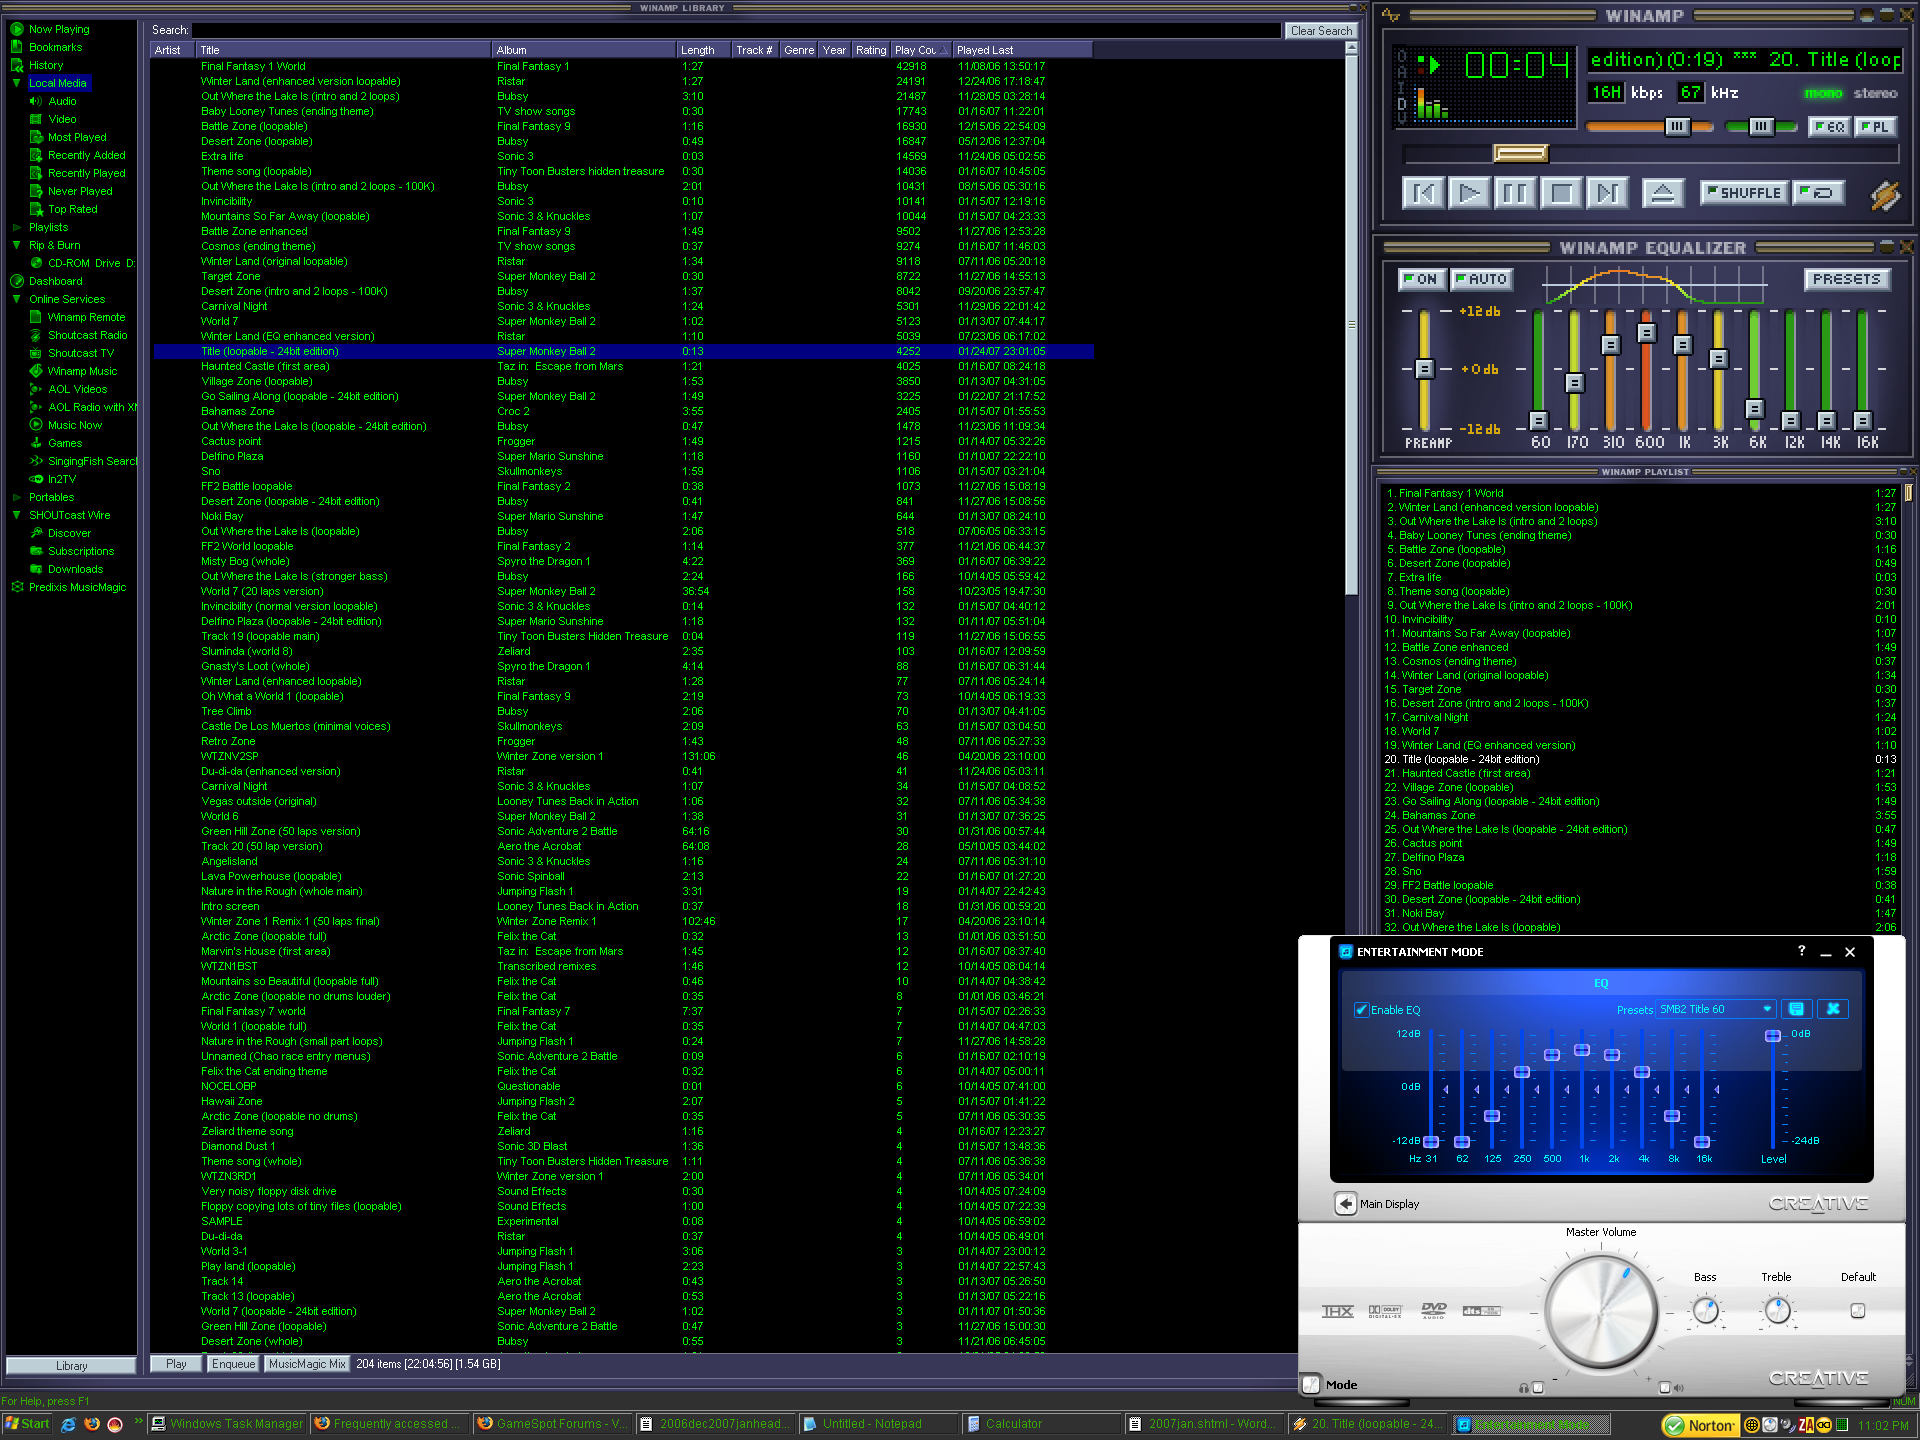Select Haunted Castle (first area) in library list
The height and width of the screenshot is (1440, 1920).
point(624,366)
